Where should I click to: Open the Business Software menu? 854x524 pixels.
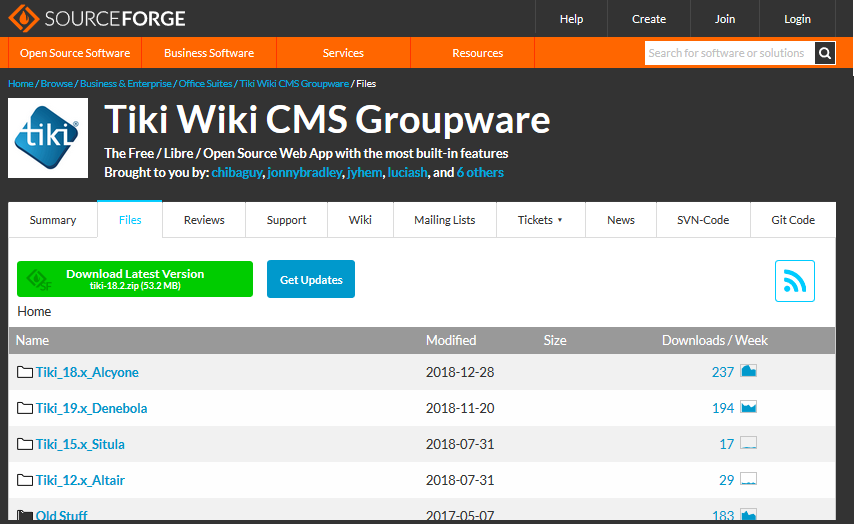pos(209,53)
